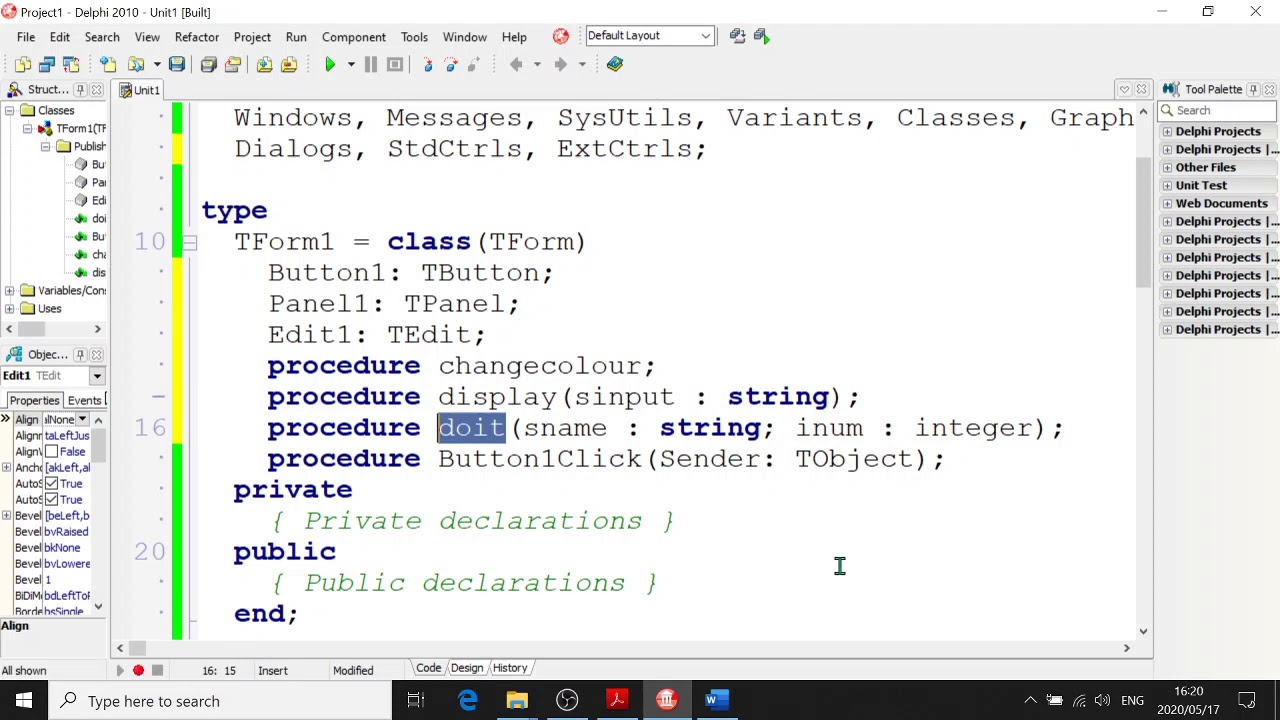The height and width of the screenshot is (720, 1280).
Task: Open the Align alNone value dropdown
Action: click(83, 419)
